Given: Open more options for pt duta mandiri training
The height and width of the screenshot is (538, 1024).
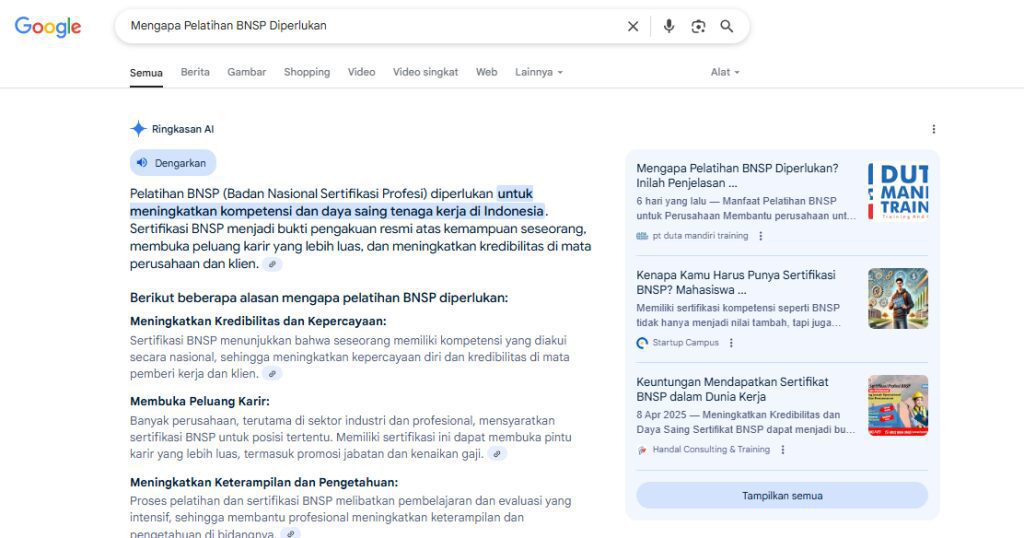Looking at the screenshot, I should 760,236.
